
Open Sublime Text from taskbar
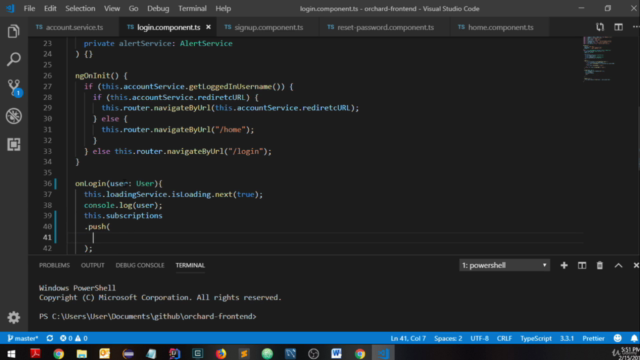[244, 353]
